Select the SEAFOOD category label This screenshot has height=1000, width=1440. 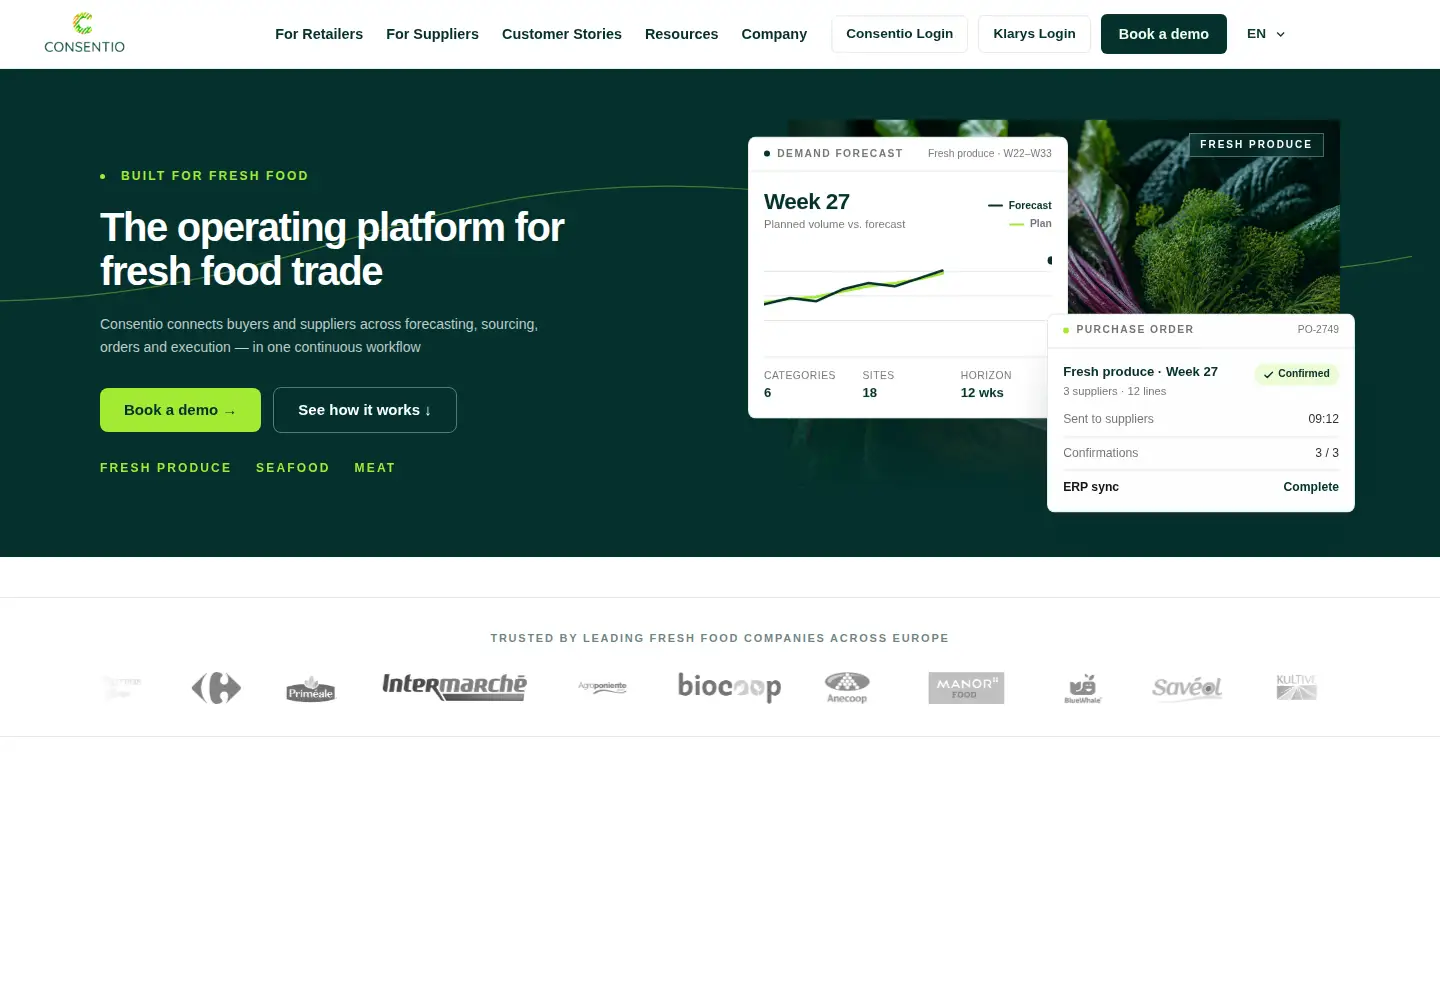(x=293, y=468)
